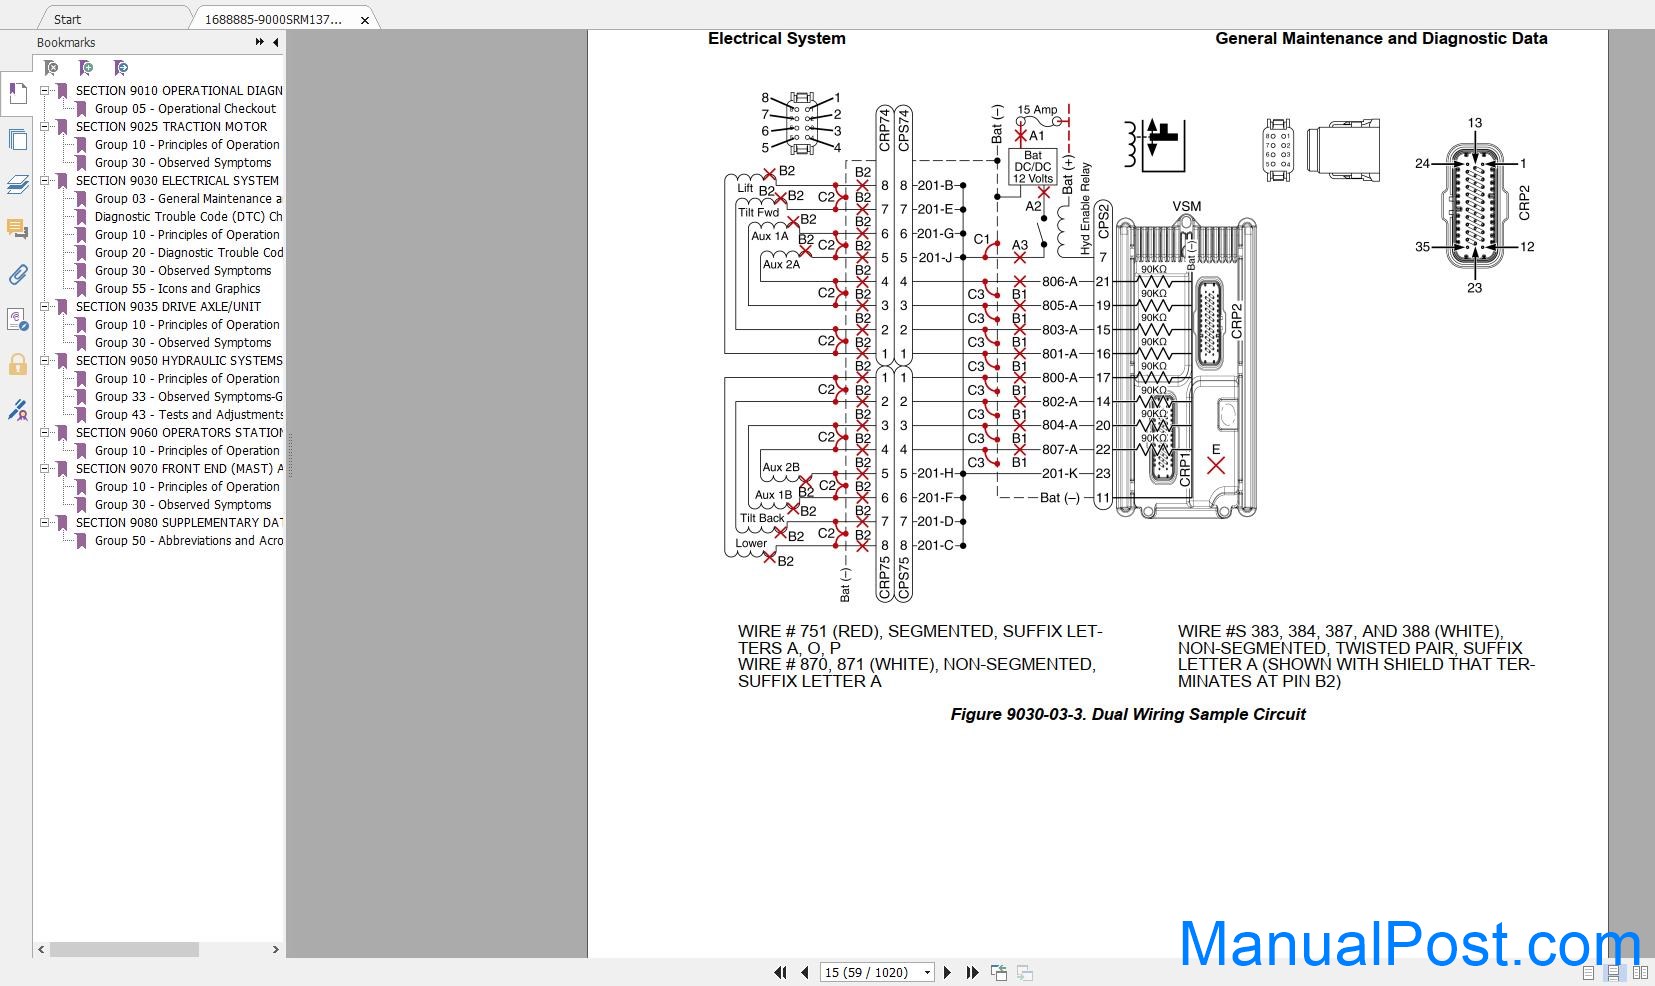Switch to single page layout
This screenshot has height=986, width=1655.
(1589, 973)
